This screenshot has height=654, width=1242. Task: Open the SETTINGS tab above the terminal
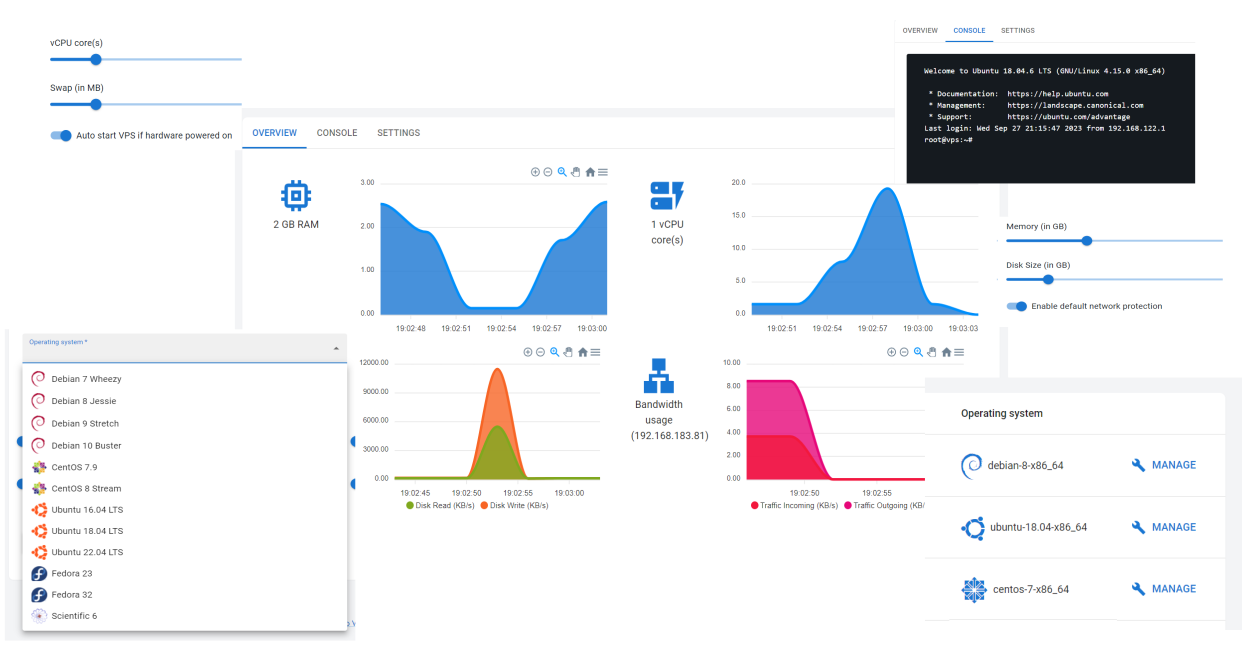pyautogui.click(x=1018, y=31)
